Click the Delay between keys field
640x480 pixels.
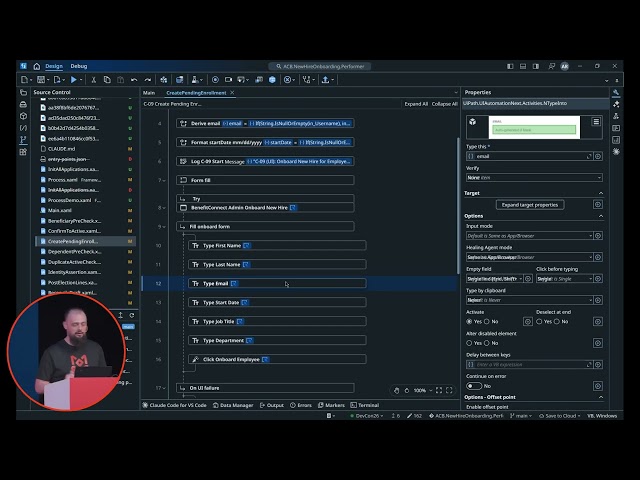point(530,365)
